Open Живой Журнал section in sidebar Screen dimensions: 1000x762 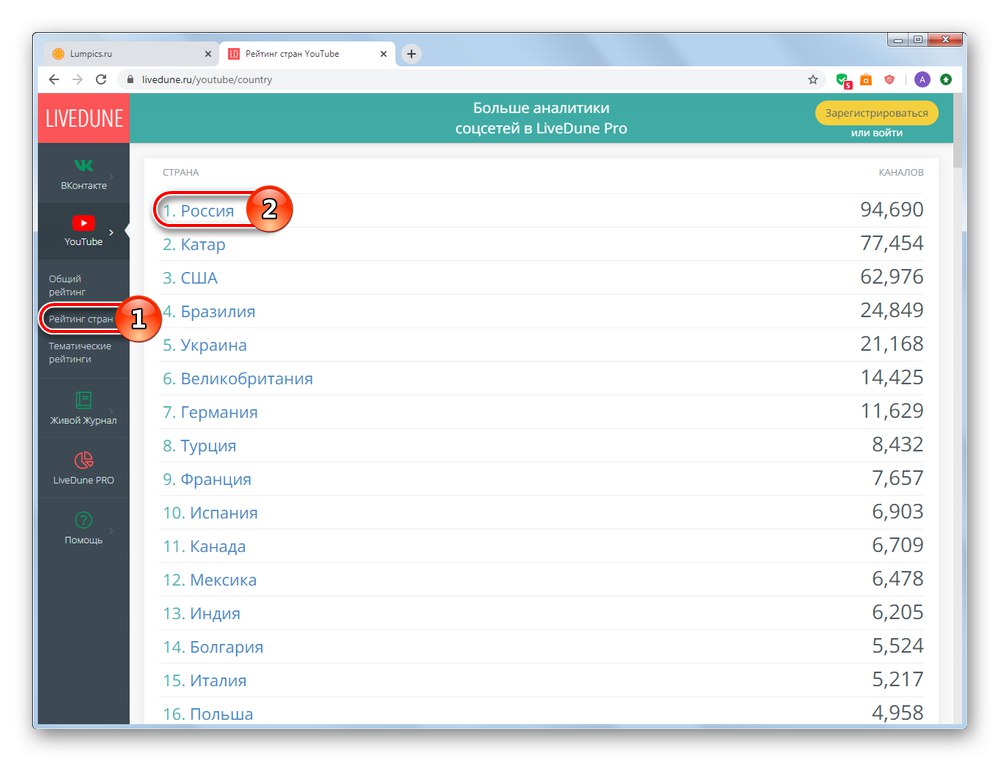pos(84,408)
